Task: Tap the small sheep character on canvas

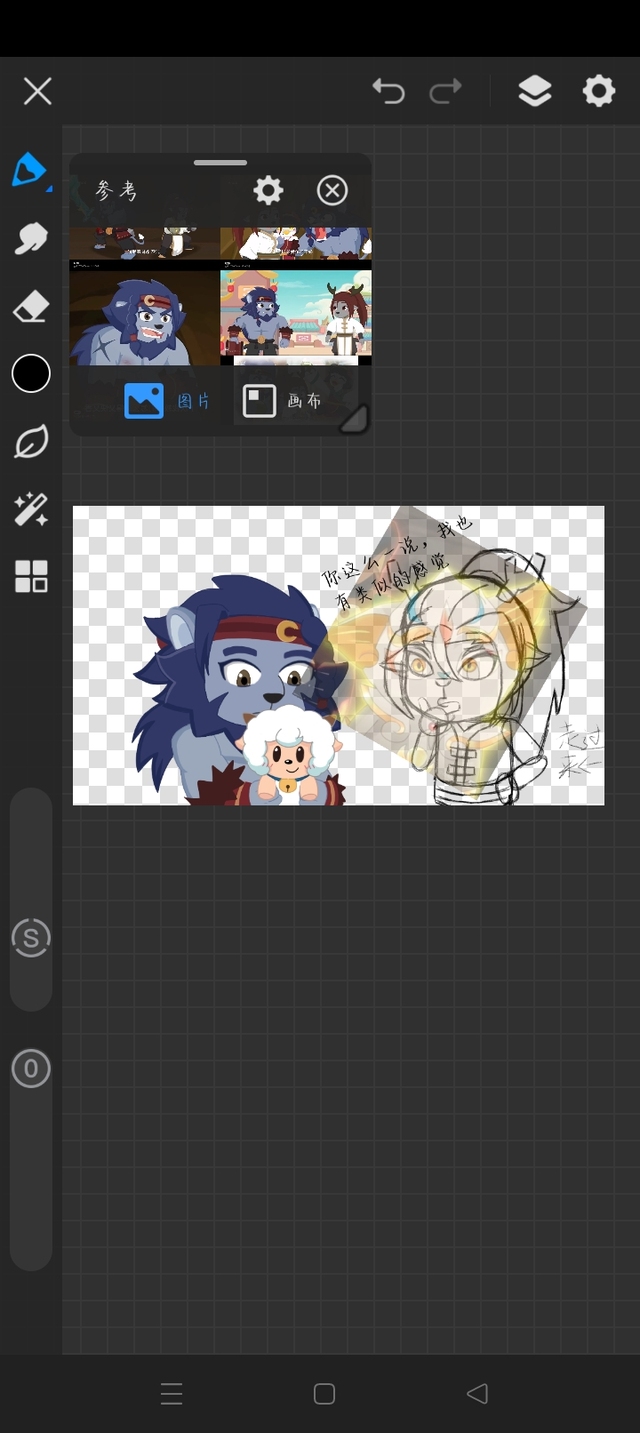Action: click(x=288, y=753)
